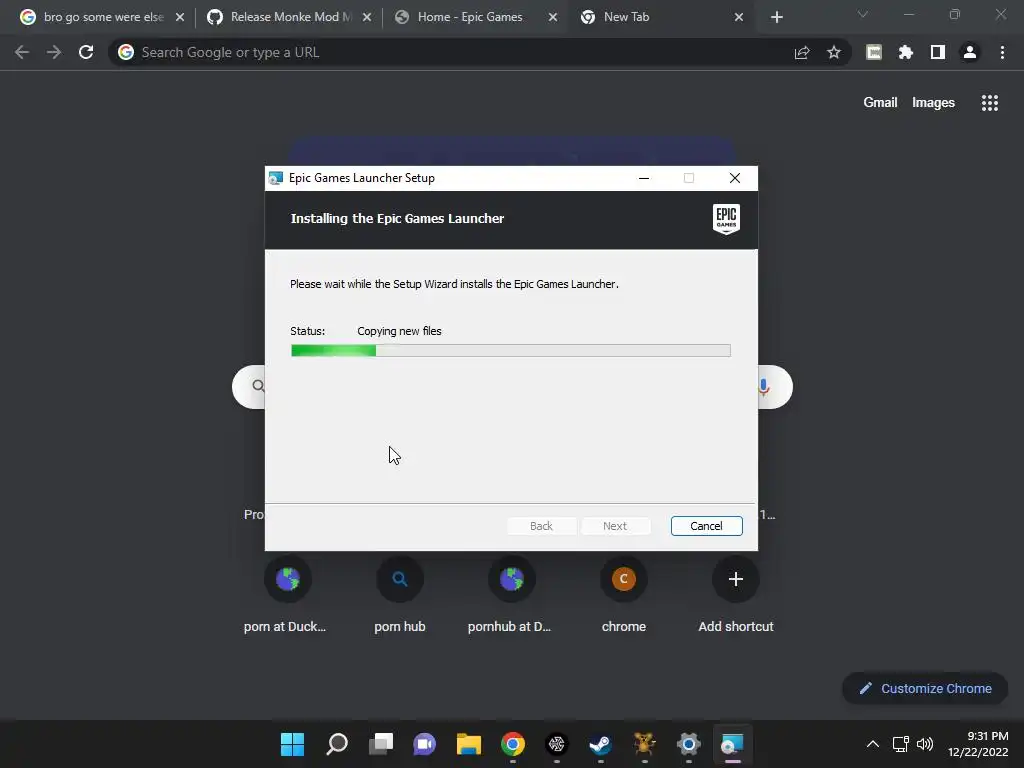
Task: Click Customize Chrome button
Action: [x=925, y=688]
